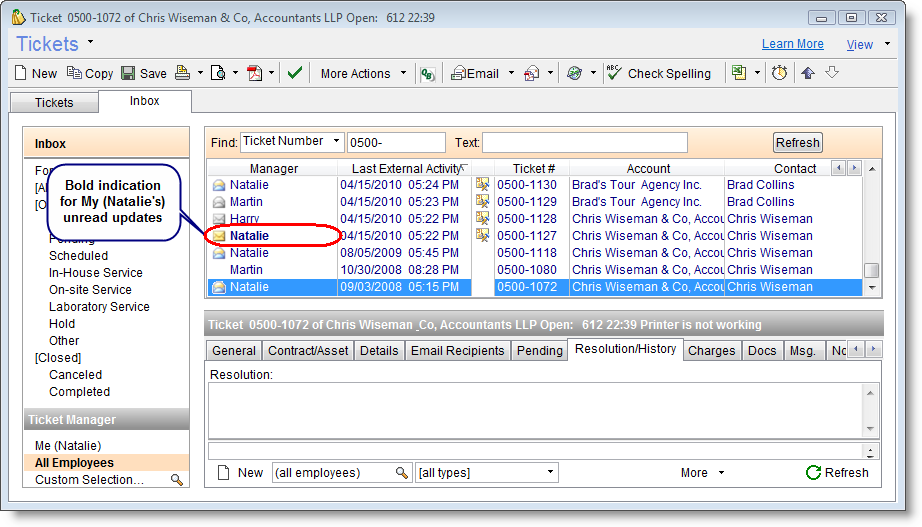The width and height of the screenshot is (922, 527).
Task: Click the green checkmark toolbar icon
Action: [294, 73]
